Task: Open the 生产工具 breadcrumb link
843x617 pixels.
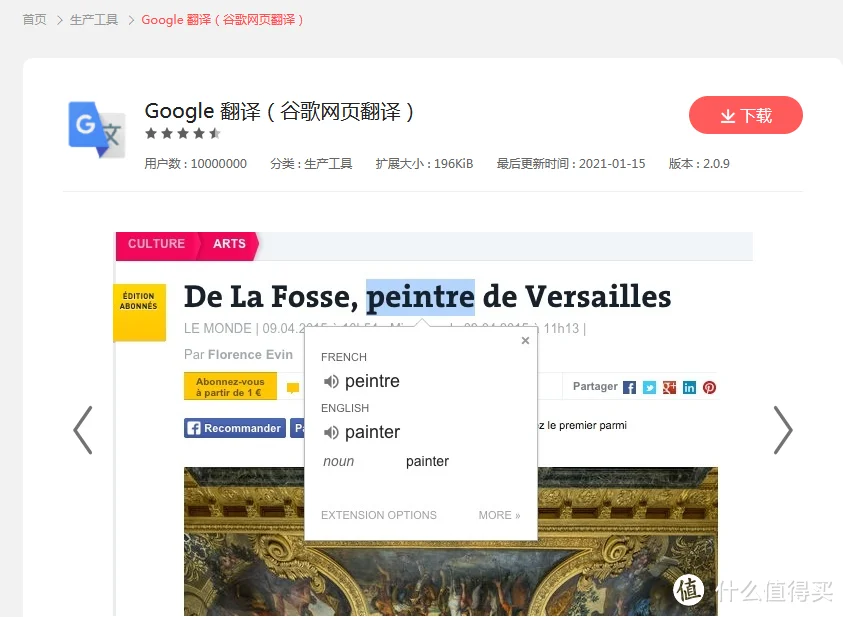Action: tap(94, 20)
